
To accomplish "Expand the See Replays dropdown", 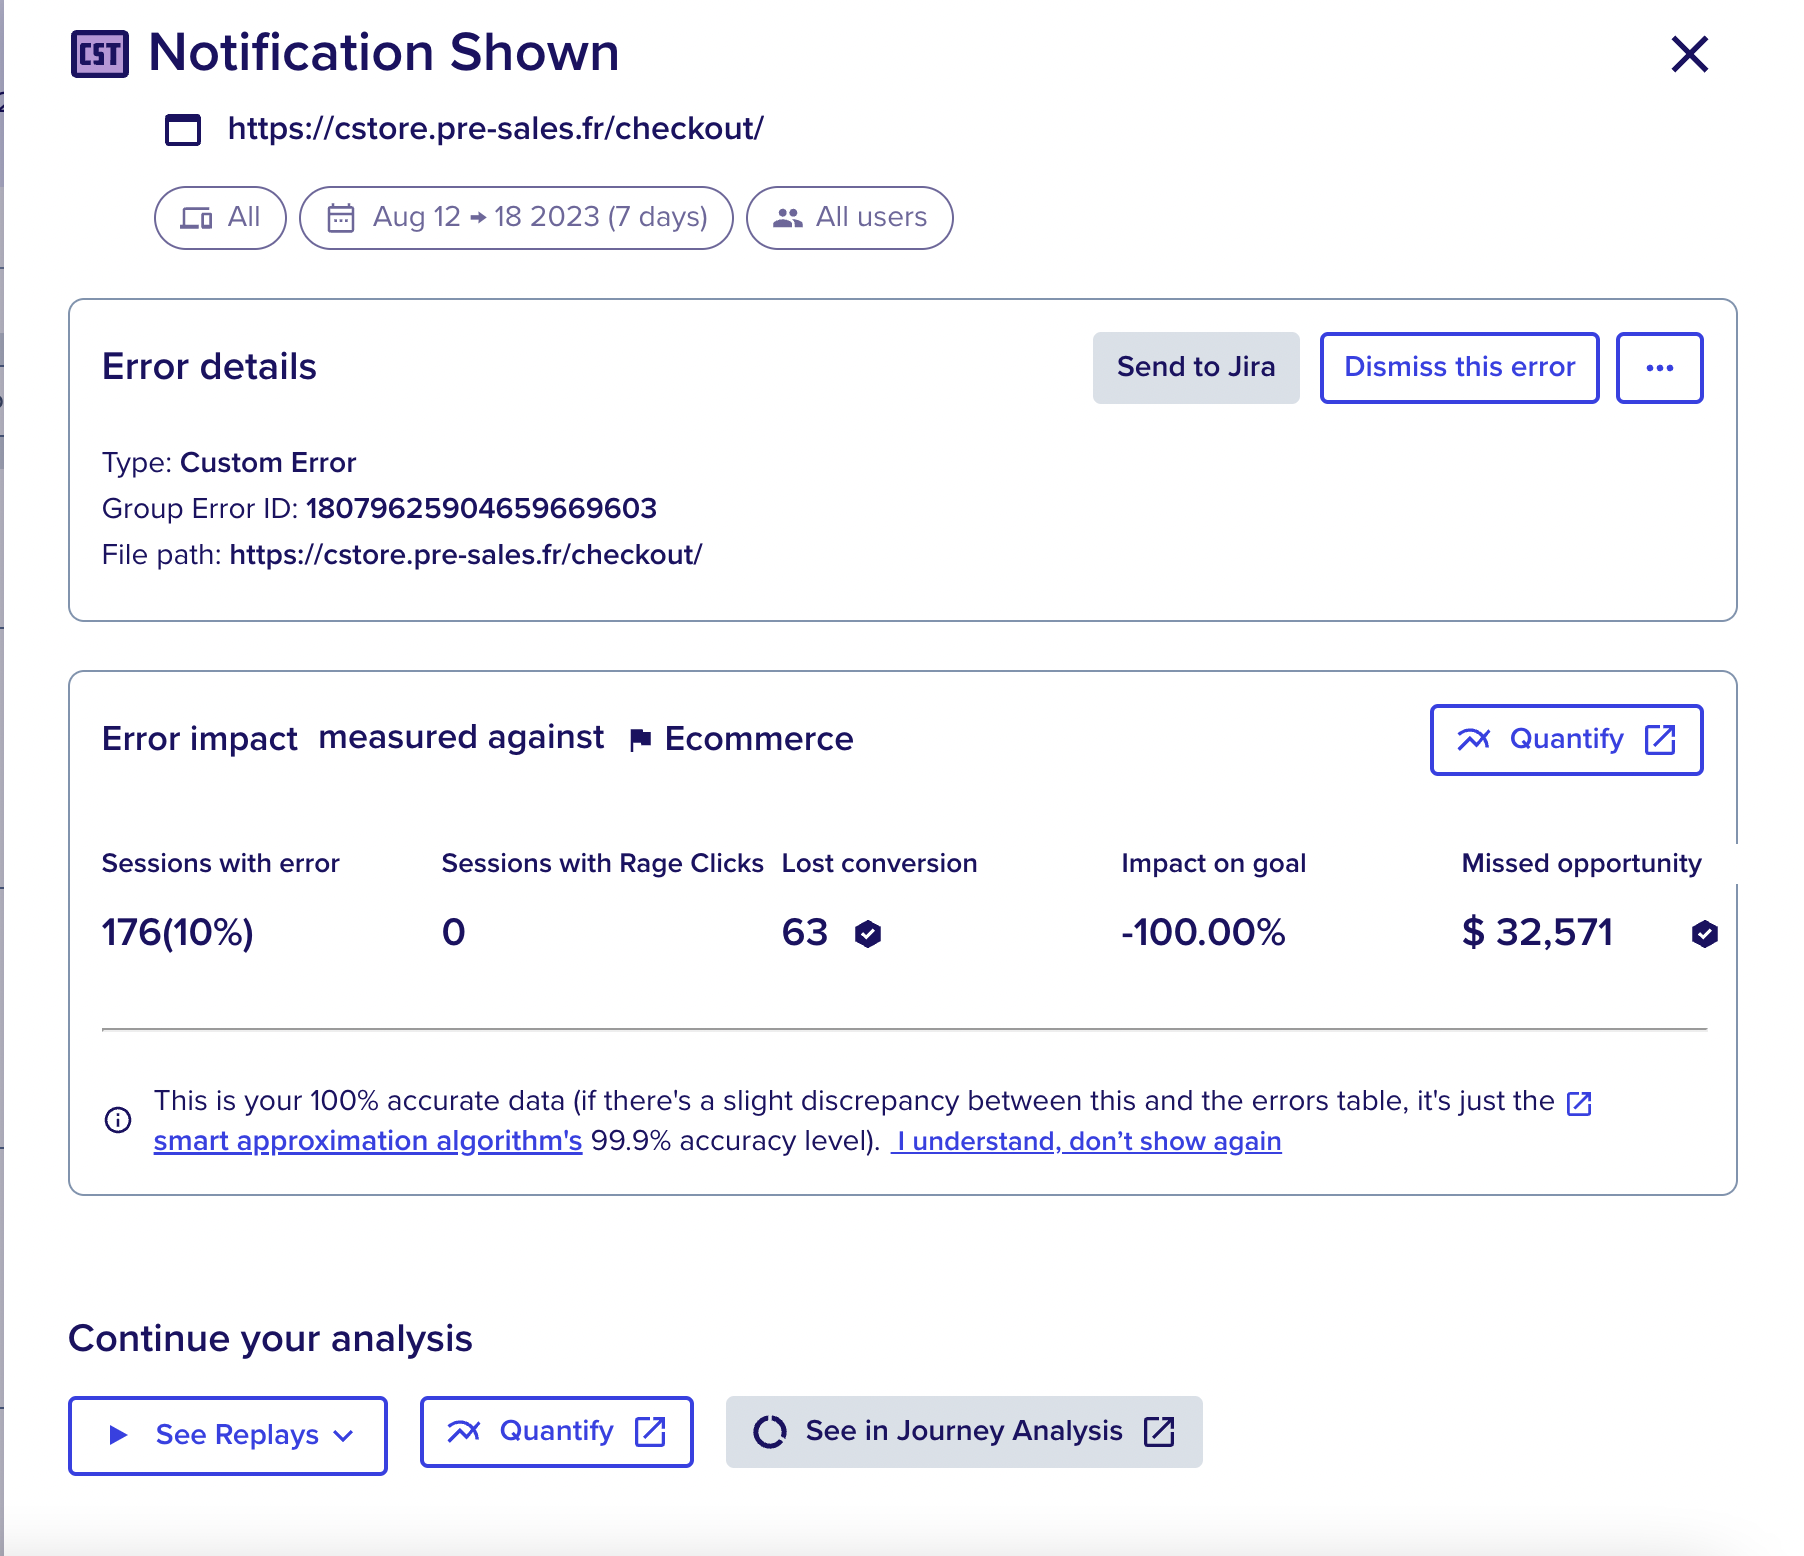I will pyautogui.click(x=344, y=1435).
